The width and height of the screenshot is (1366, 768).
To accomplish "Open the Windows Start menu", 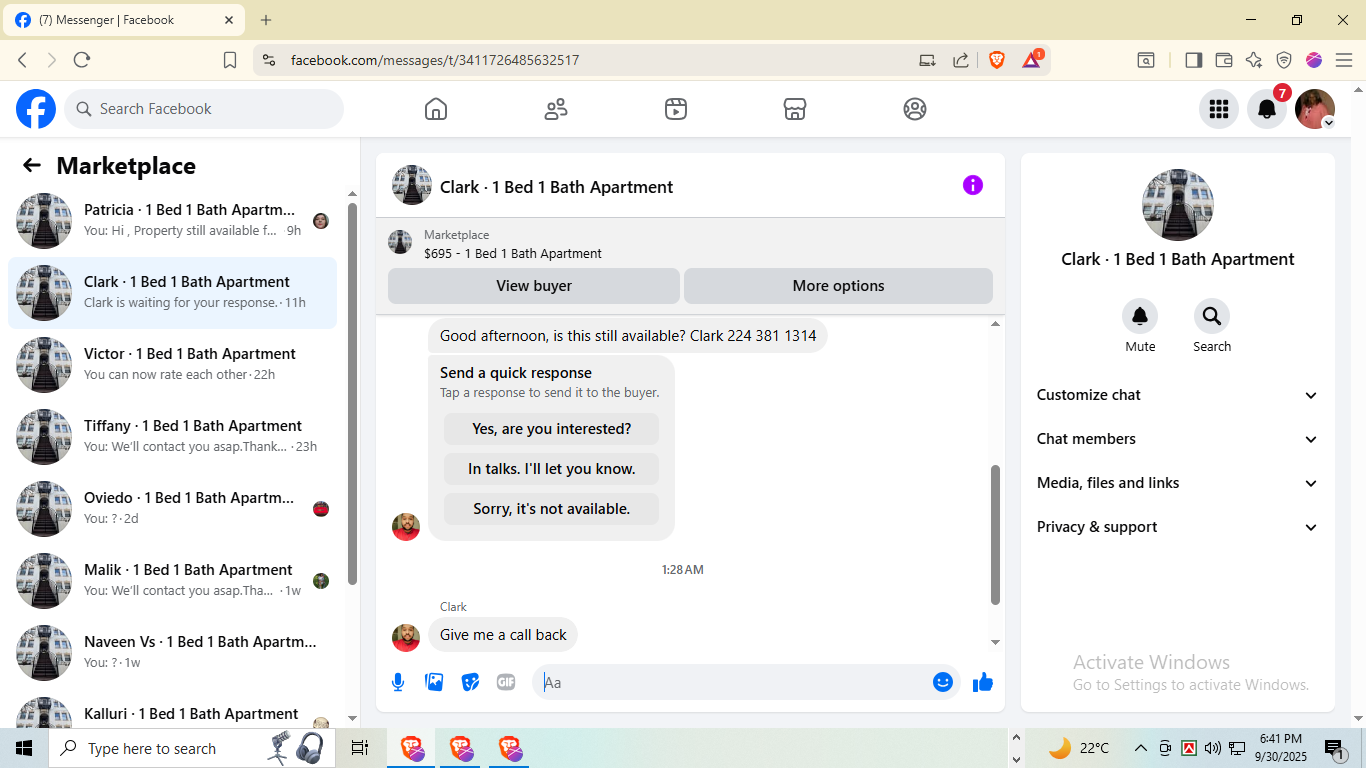I will coord(24,748).
